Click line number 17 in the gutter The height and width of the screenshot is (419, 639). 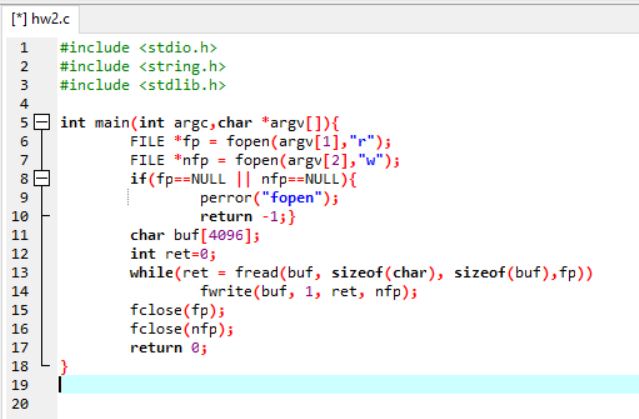(x=20, y=348)
